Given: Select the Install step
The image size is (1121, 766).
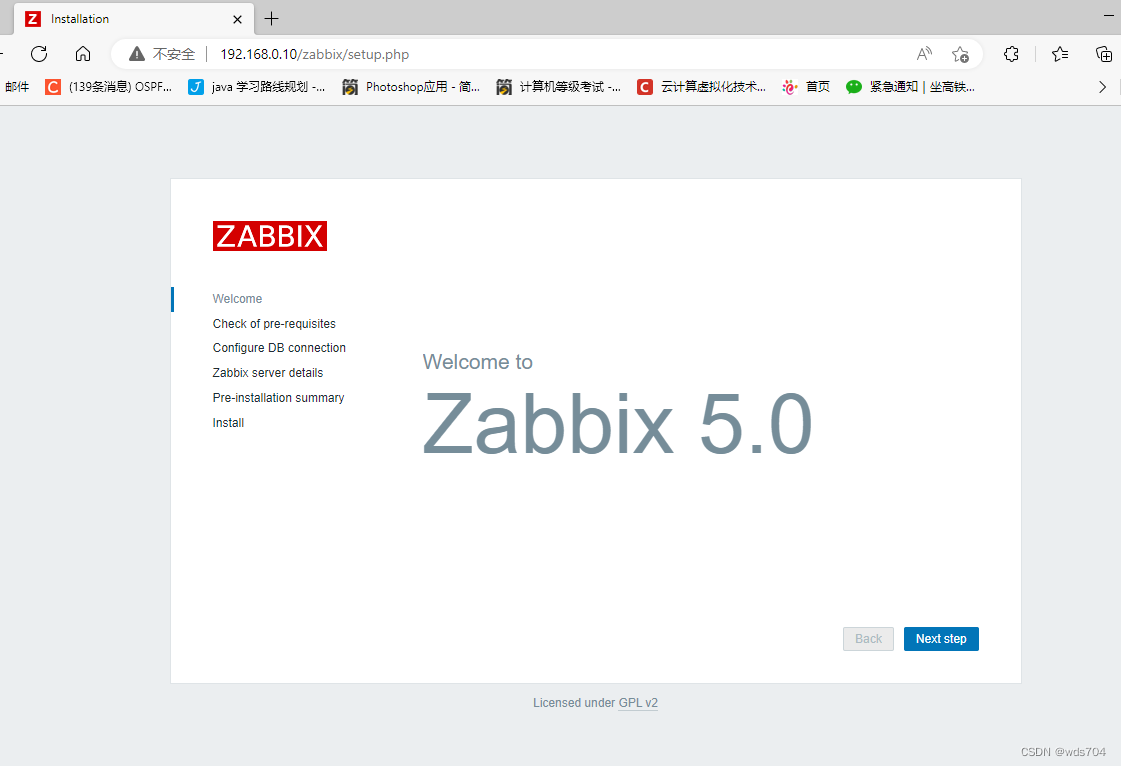Looking at the screenshot, I should pos(228,423).
